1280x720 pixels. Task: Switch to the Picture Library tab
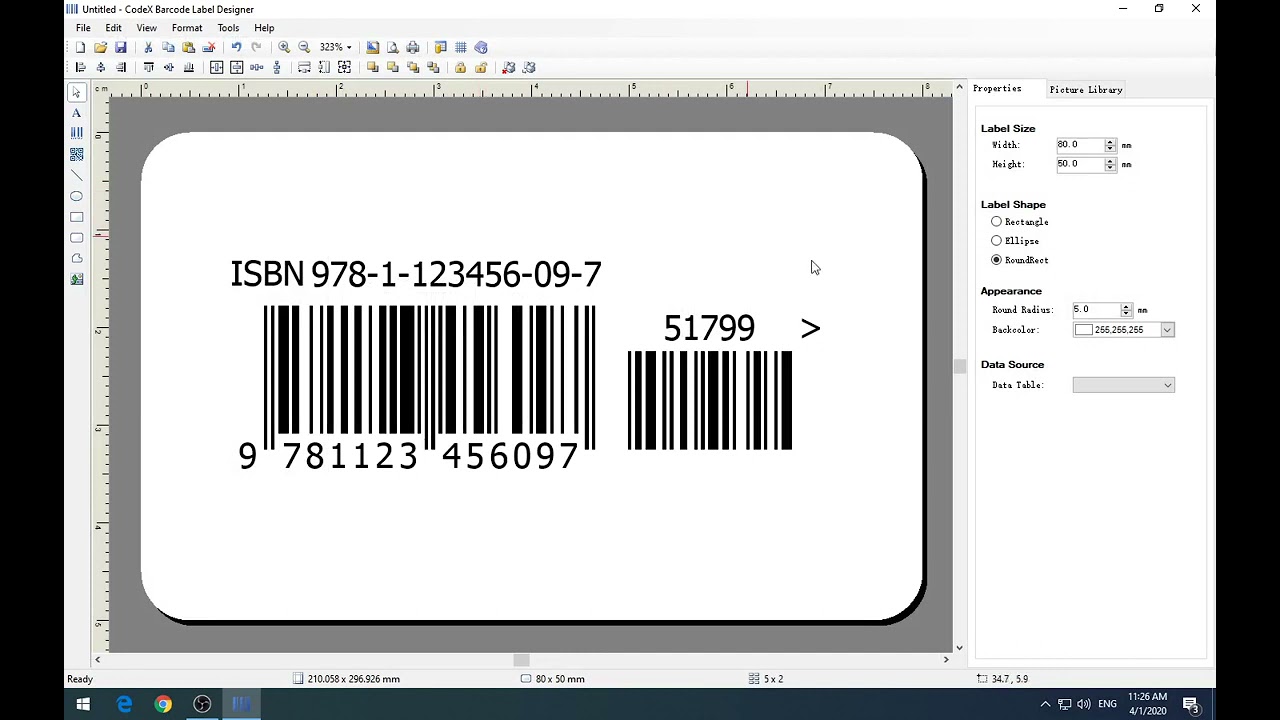(1086, 90)
